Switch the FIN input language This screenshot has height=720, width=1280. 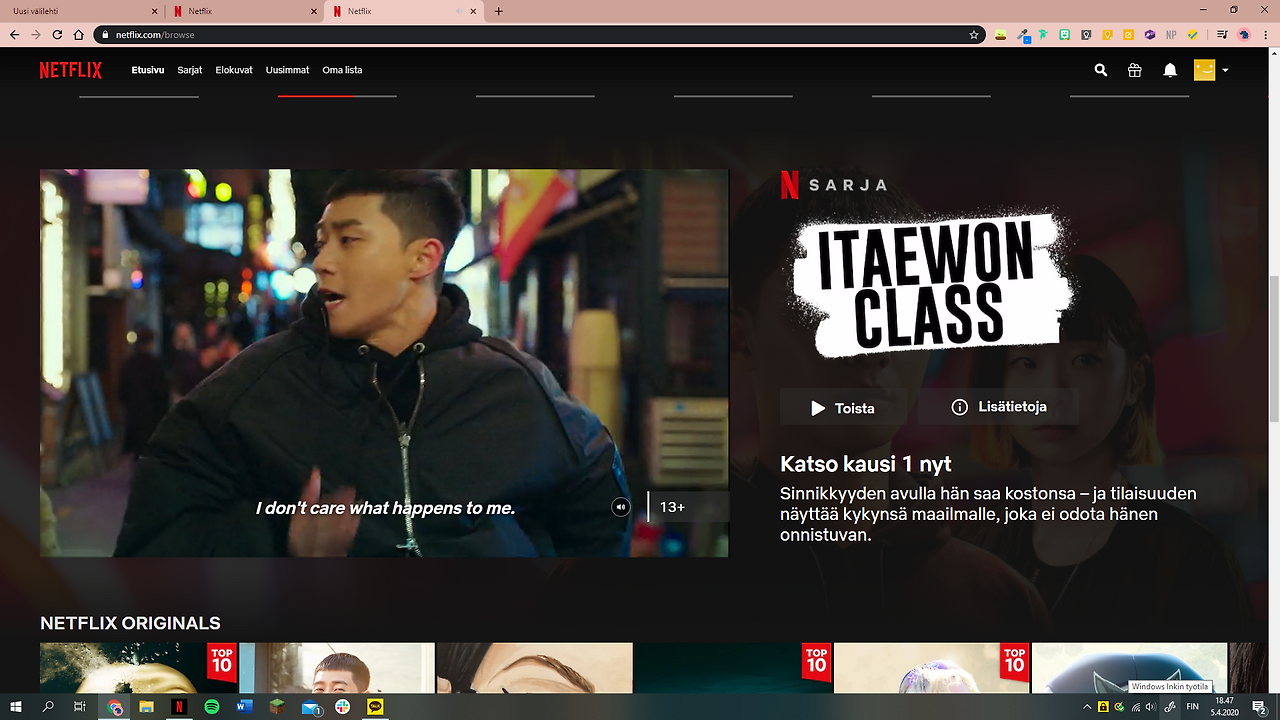1193,708
